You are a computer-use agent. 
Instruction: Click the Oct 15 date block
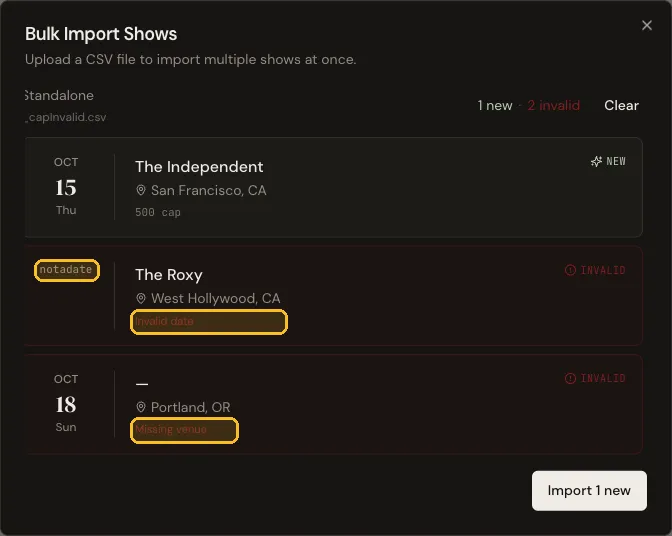pos(66,186)
